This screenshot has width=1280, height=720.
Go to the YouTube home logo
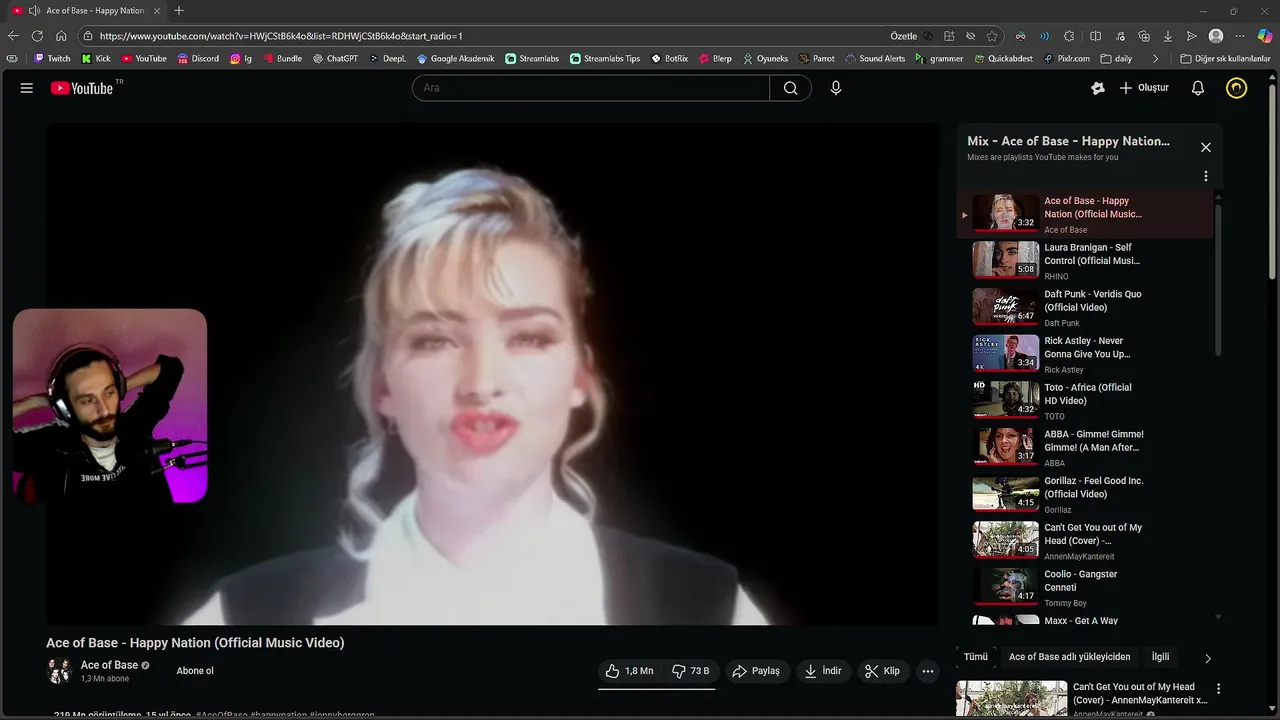pos(82,88)
